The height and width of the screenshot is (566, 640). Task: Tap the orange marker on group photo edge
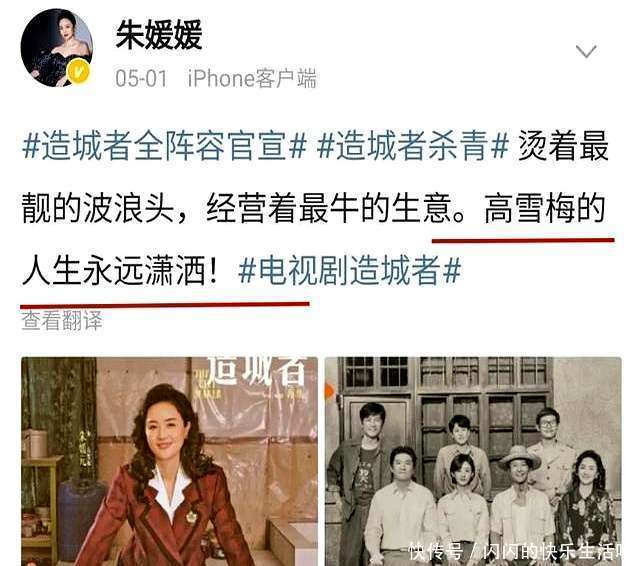tap(329, 393)
